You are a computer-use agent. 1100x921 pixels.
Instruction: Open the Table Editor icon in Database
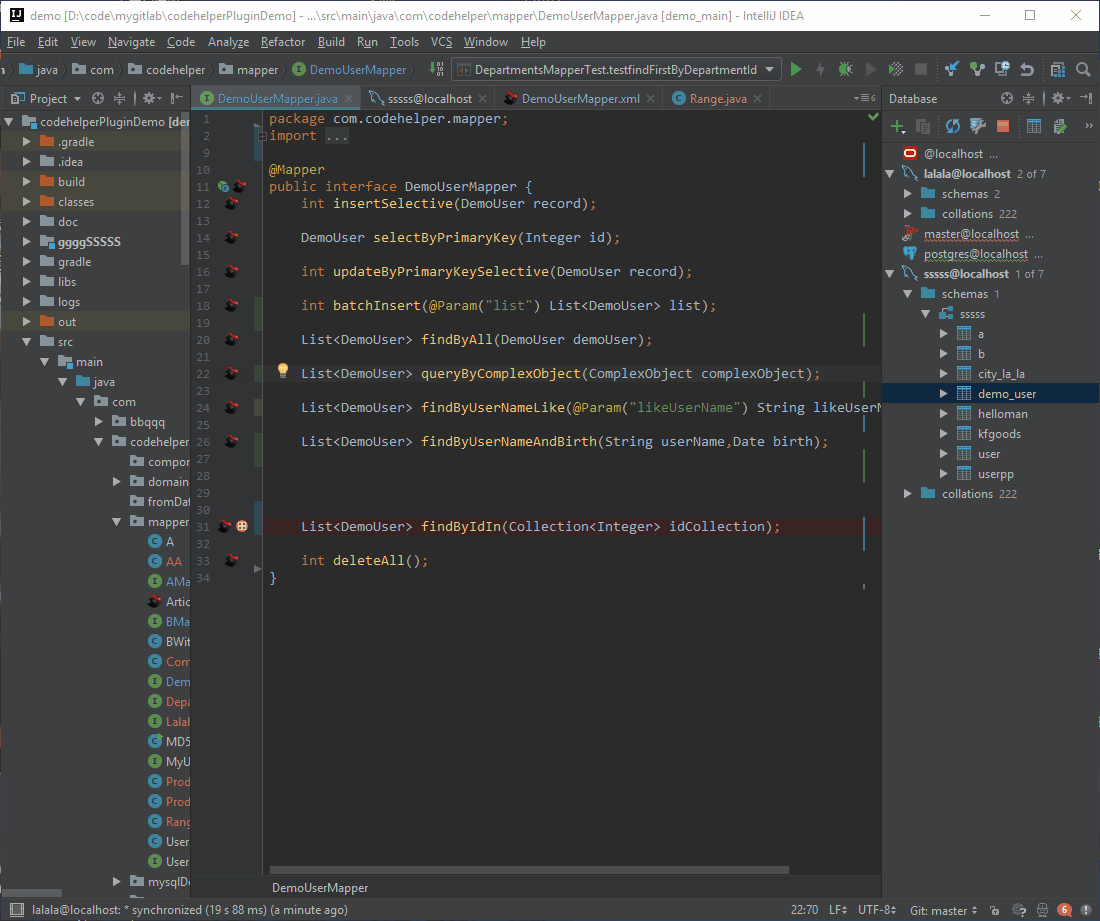click(1033, 126)
